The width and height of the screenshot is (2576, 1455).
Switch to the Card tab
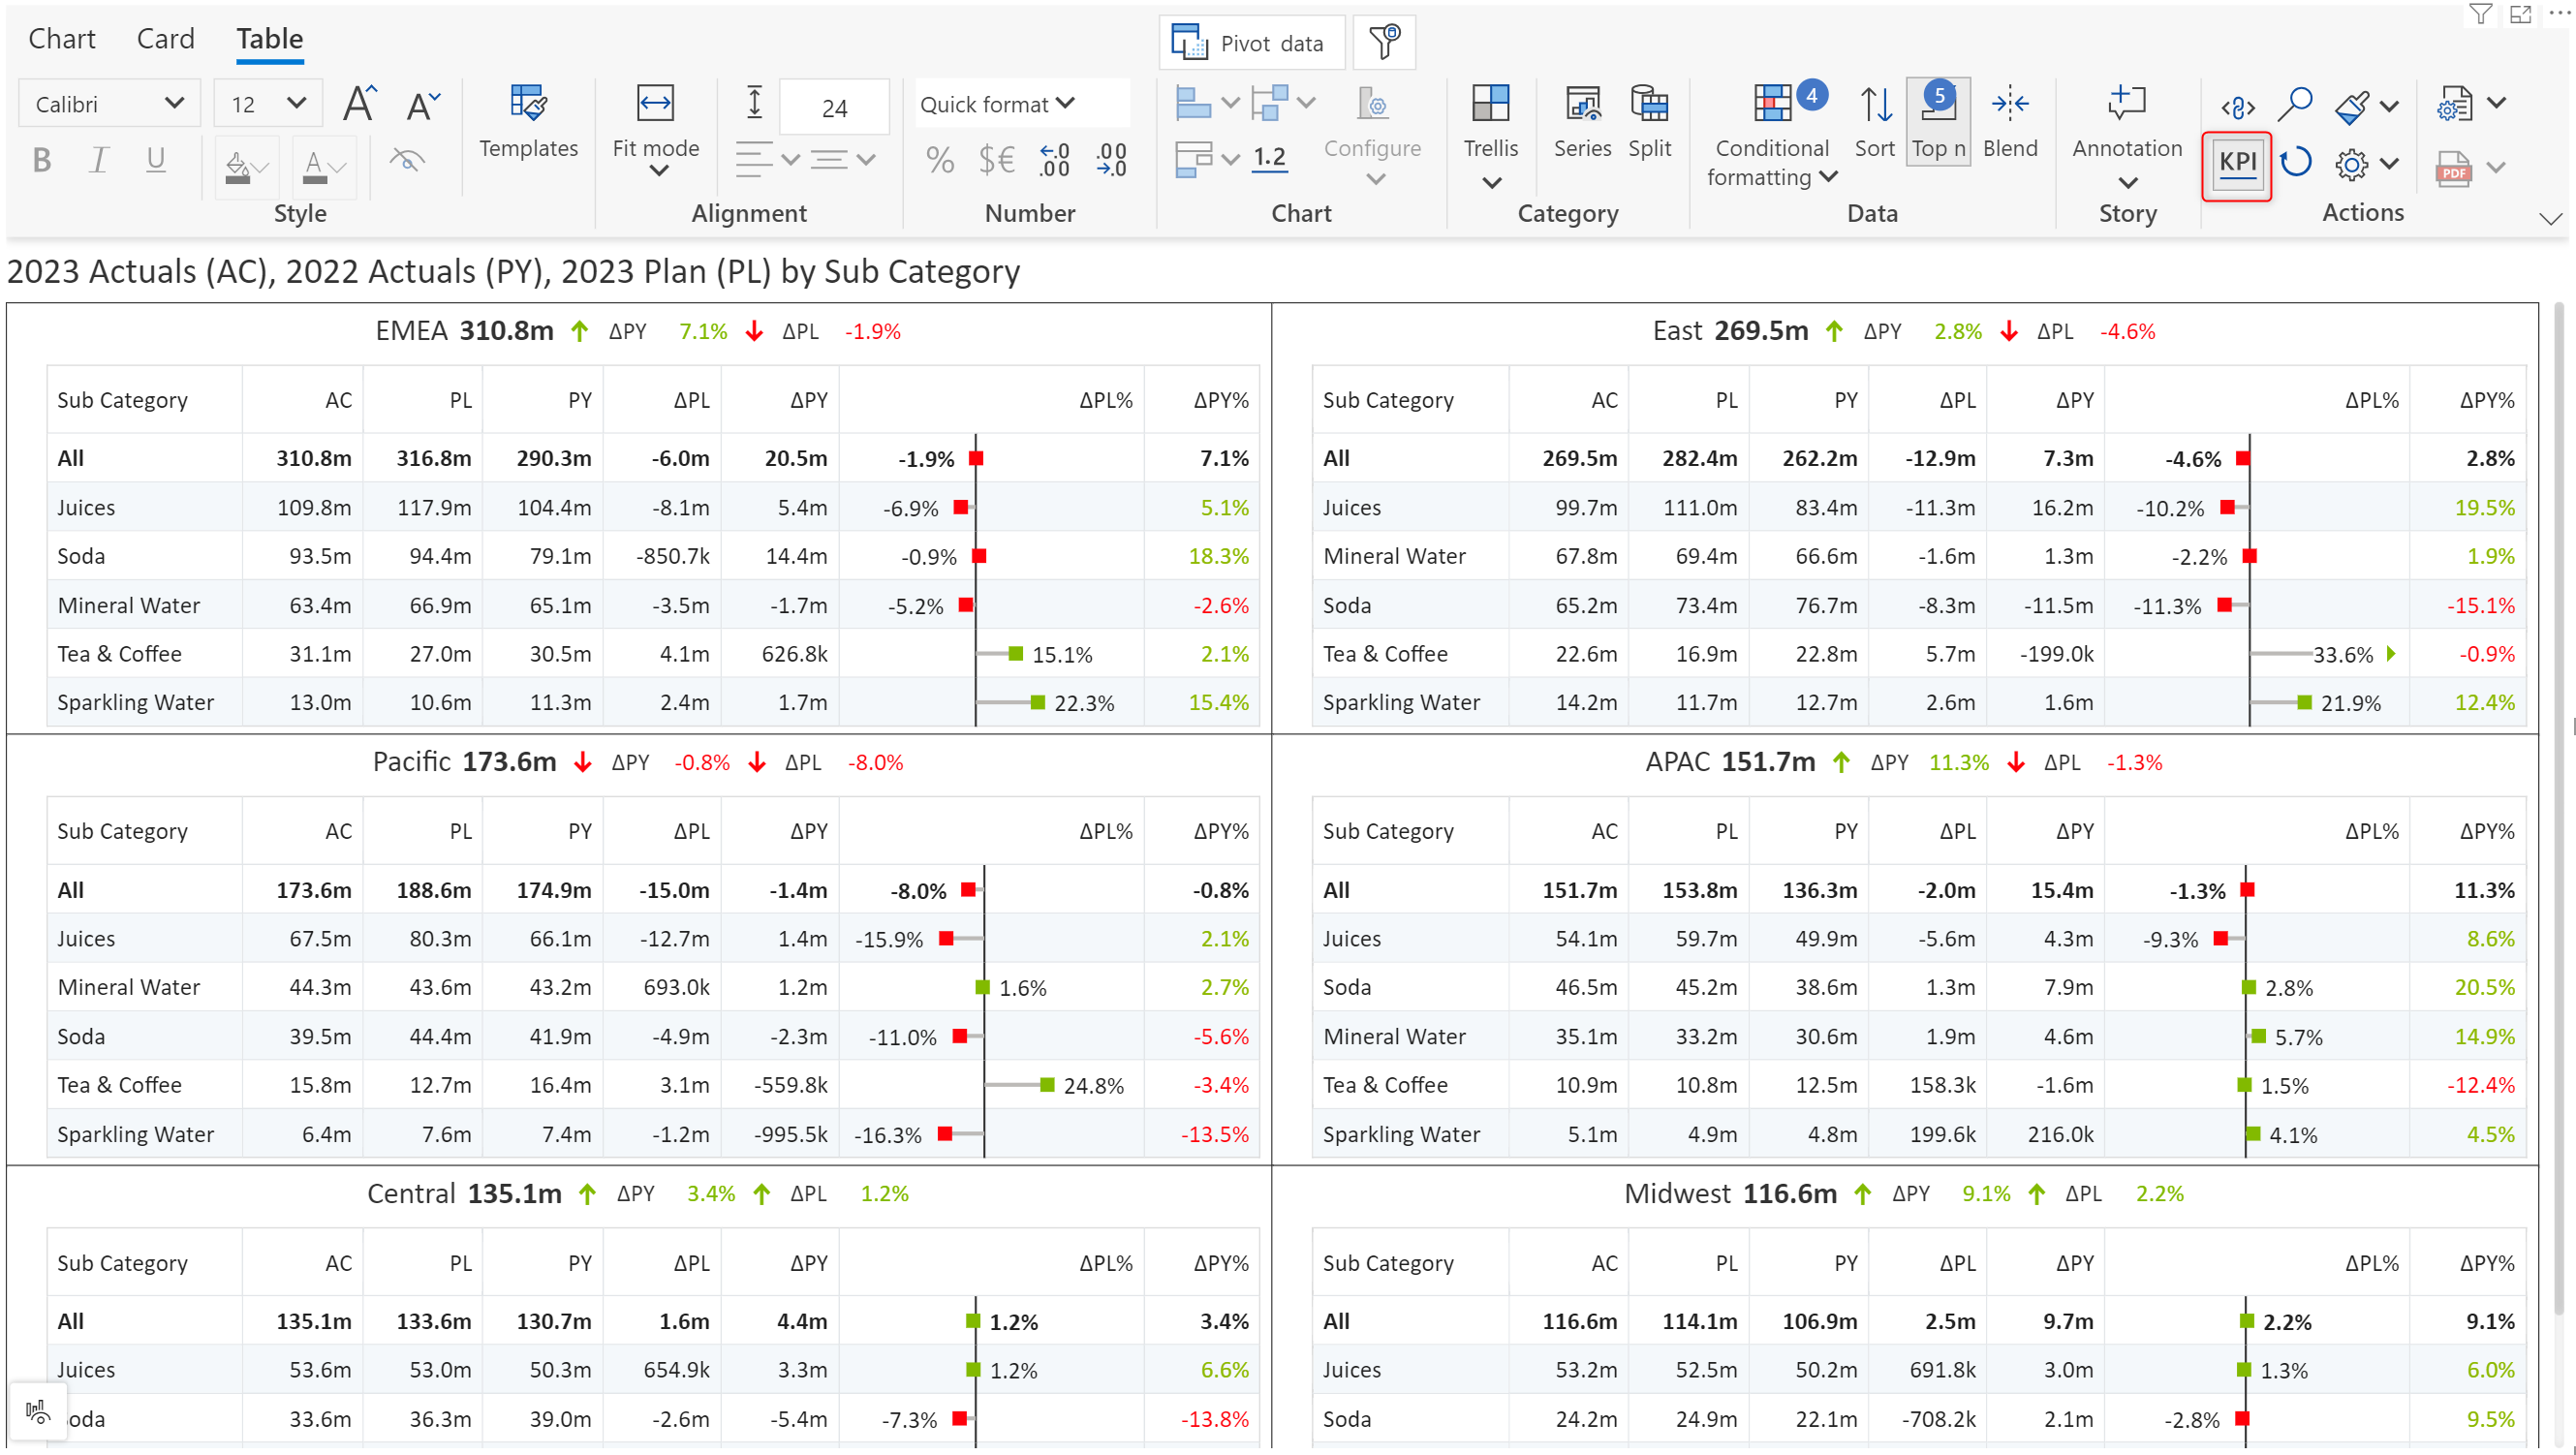pyautogui.click(x=165, y=39)
